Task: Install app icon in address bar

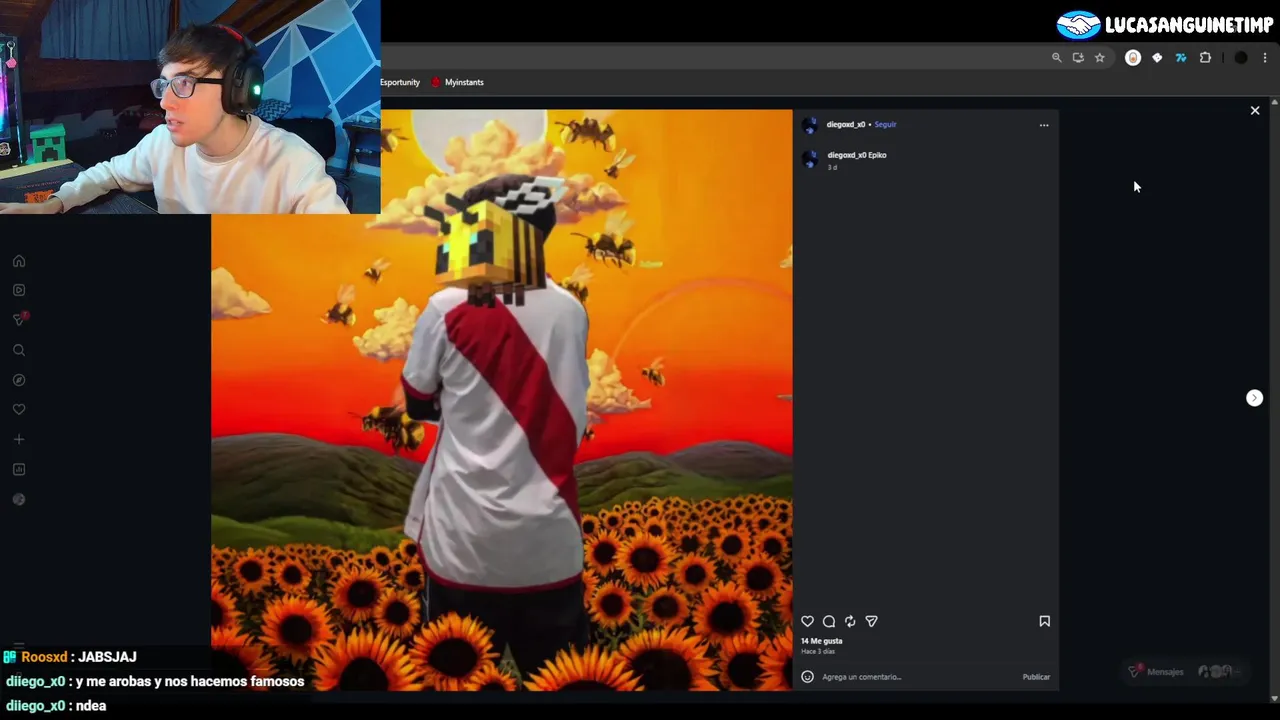Action: click(x=1078, y=58)
